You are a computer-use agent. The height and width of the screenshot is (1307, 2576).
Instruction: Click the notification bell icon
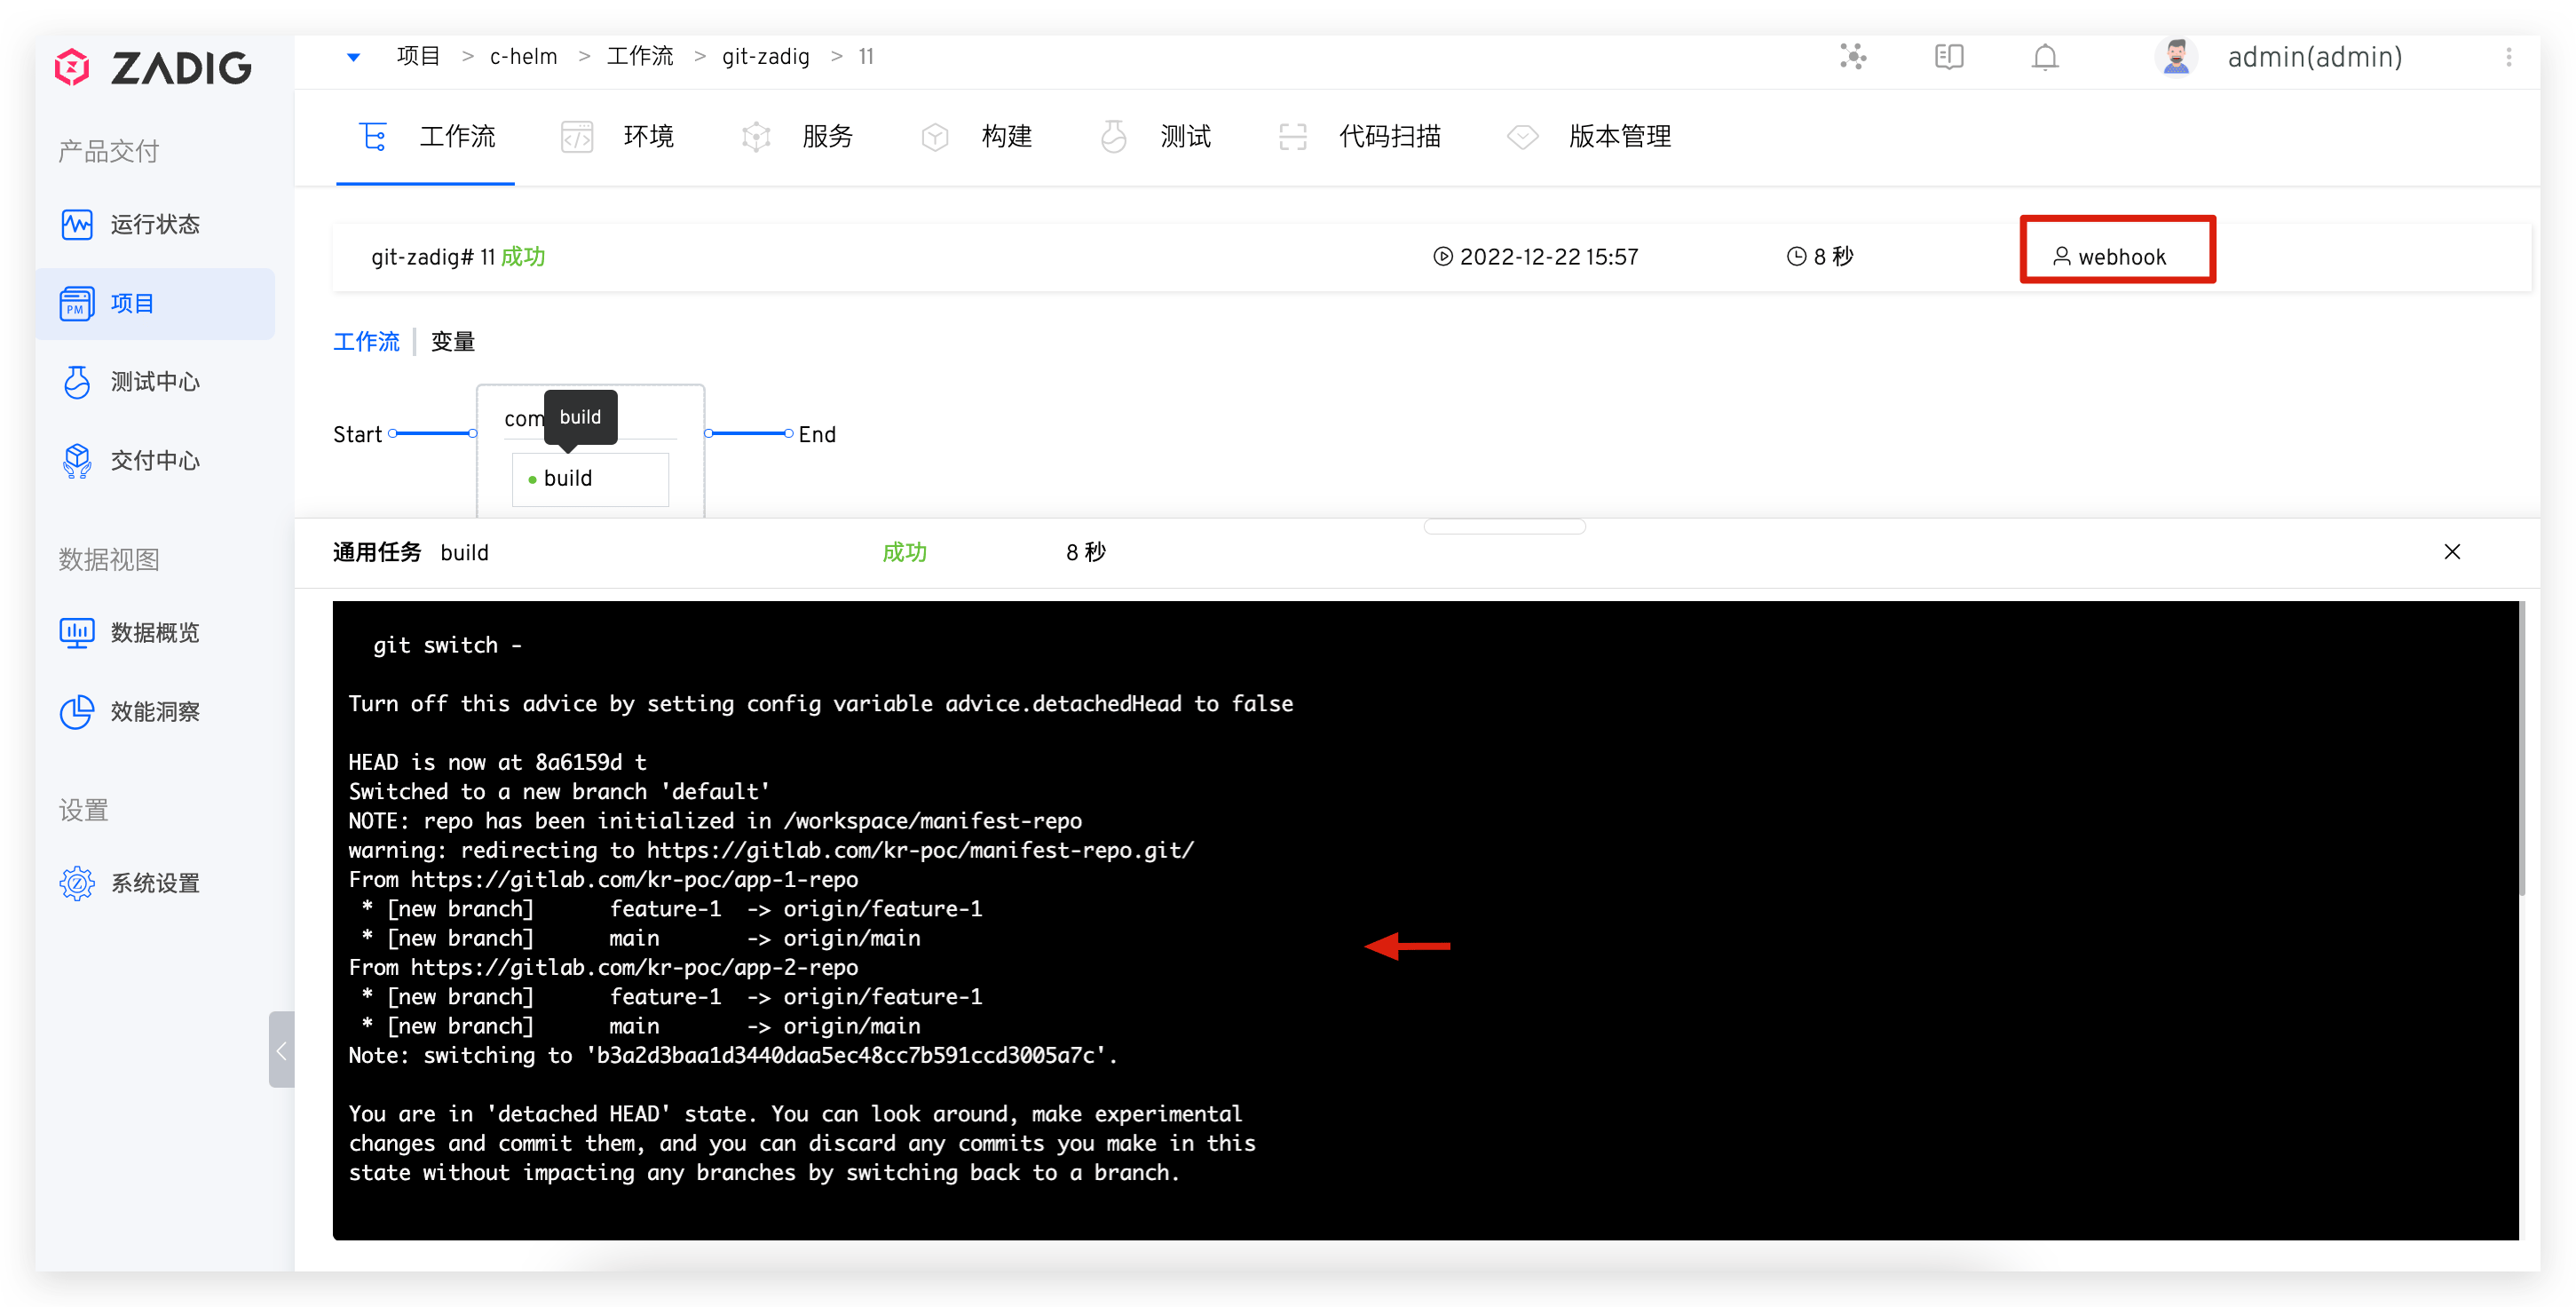2045,58
